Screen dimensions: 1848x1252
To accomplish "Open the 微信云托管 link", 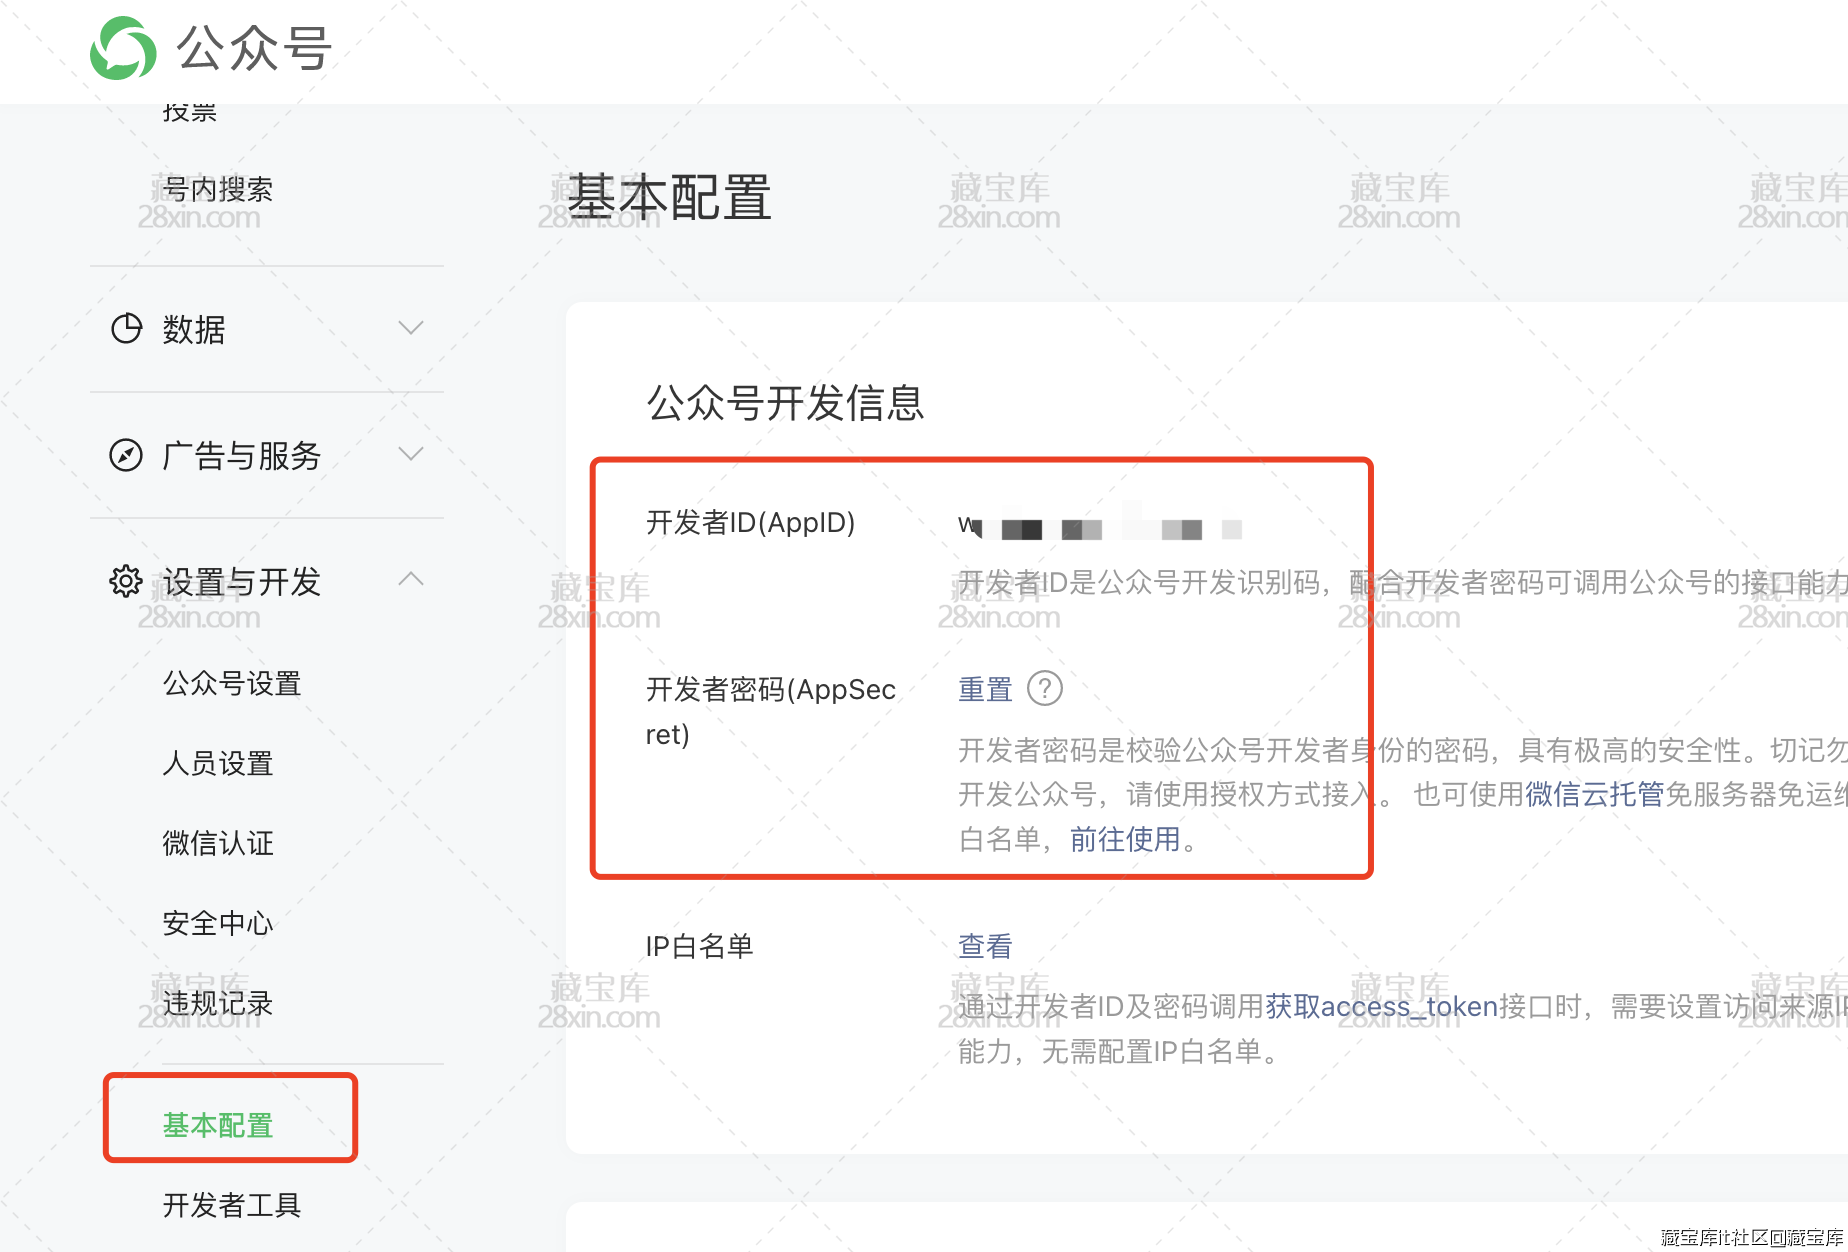I will point(1594,795).
